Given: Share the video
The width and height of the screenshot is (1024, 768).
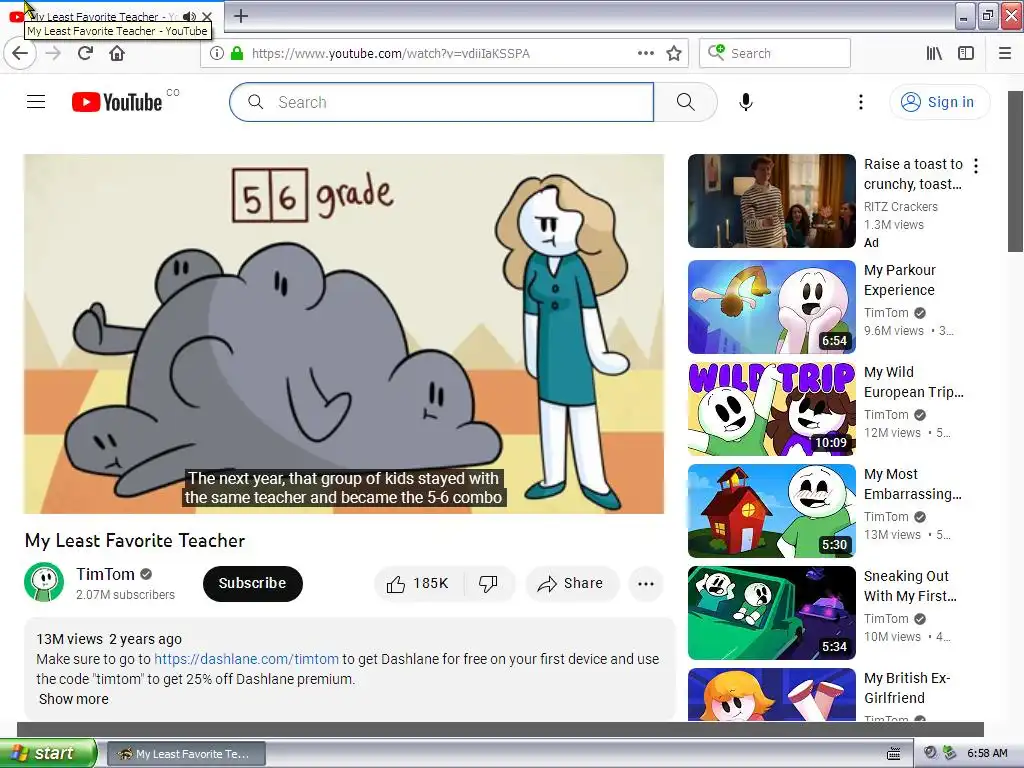Looking at the screenshot, I should (571, 583).
